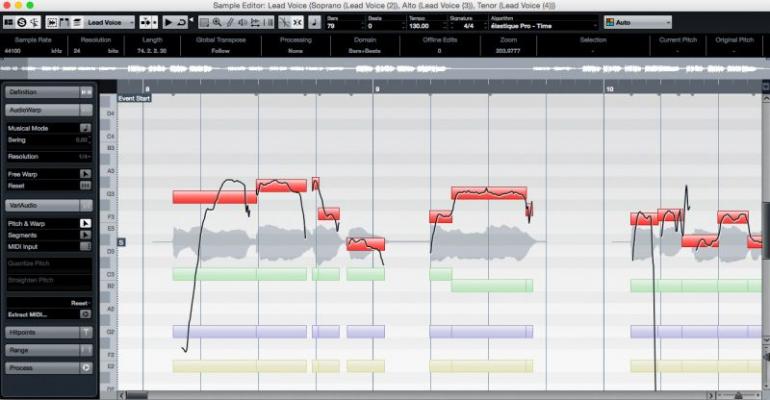Click the Bars value field showing 79
The width and height of the screenshot is (770, 400).
[x=343, y=26]
